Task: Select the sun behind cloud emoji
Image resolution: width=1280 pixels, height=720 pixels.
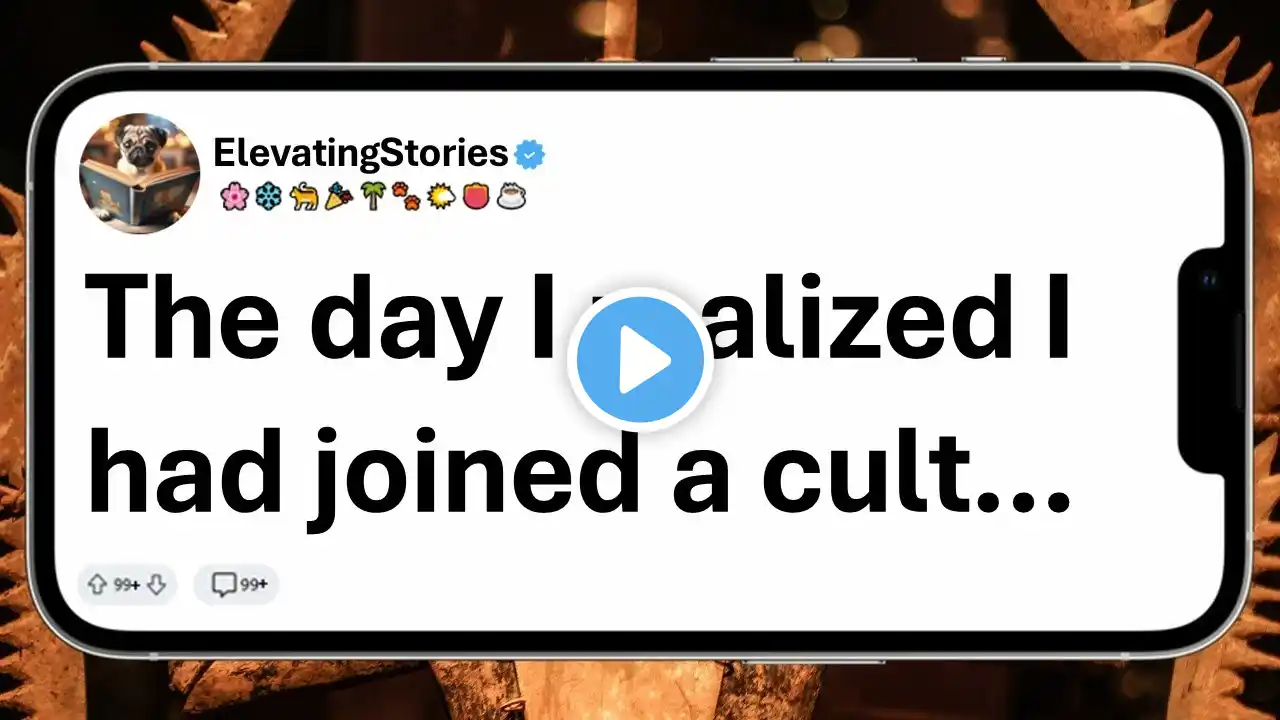Action: pos(442,197)
